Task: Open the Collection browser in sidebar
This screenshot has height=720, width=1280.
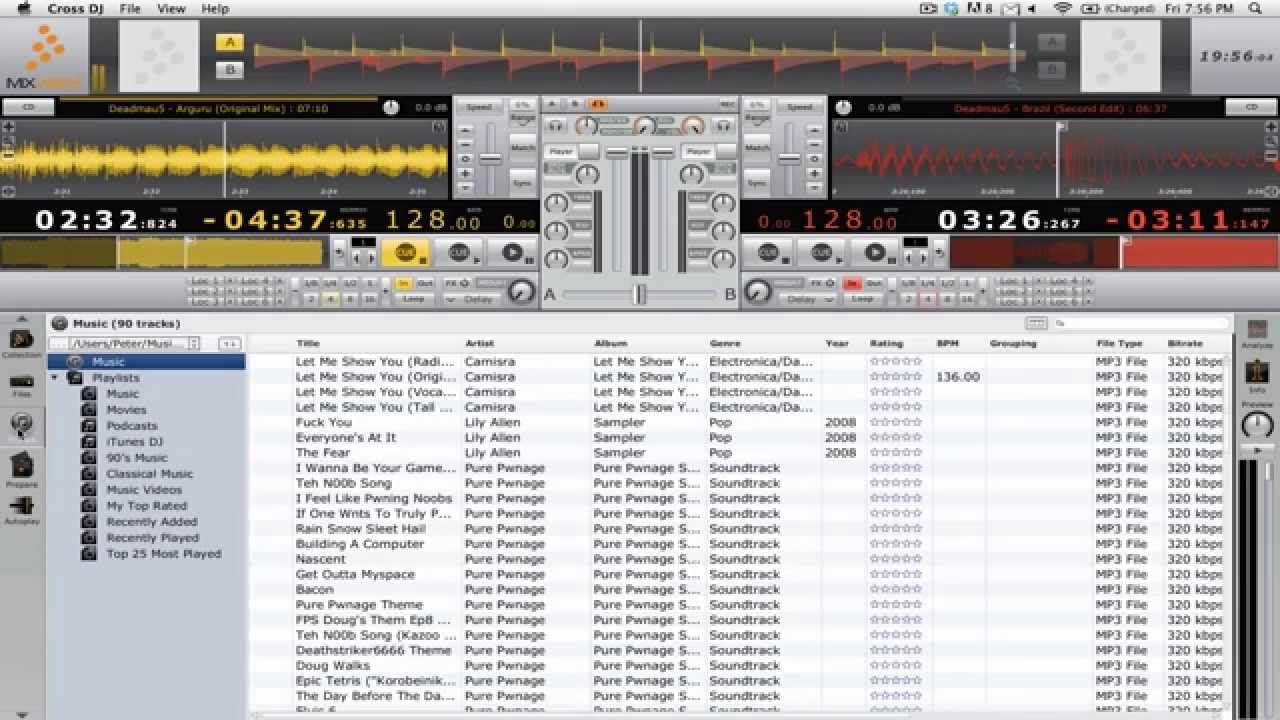Action: (21, 341)
